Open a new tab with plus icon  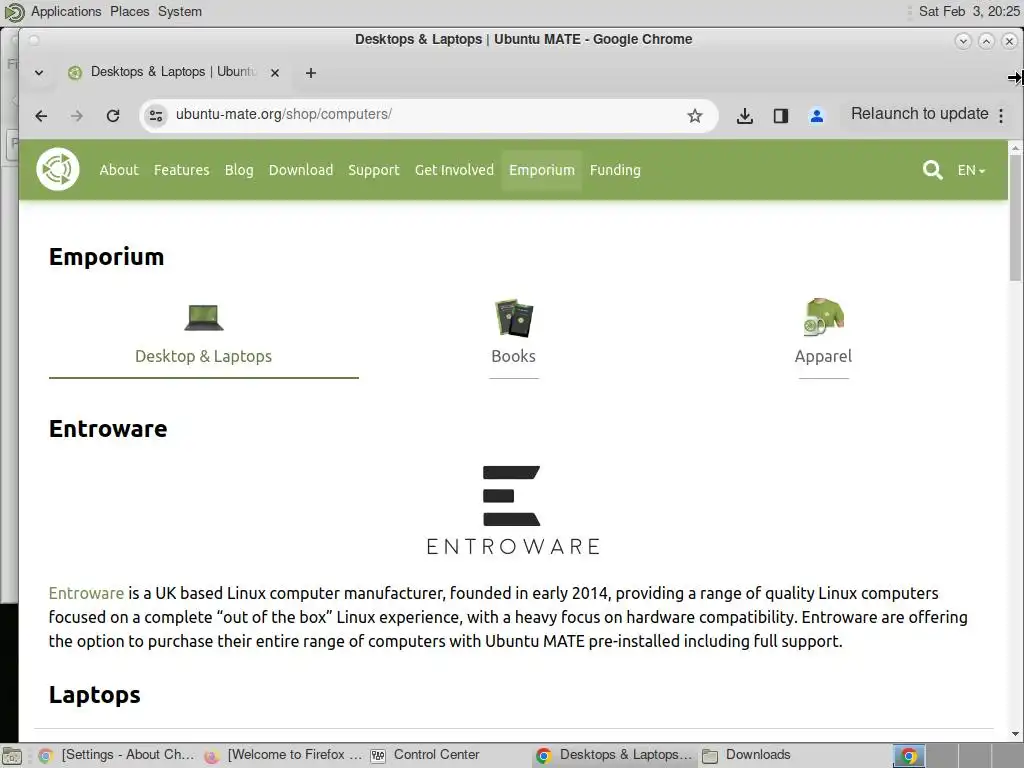point(311,73)
